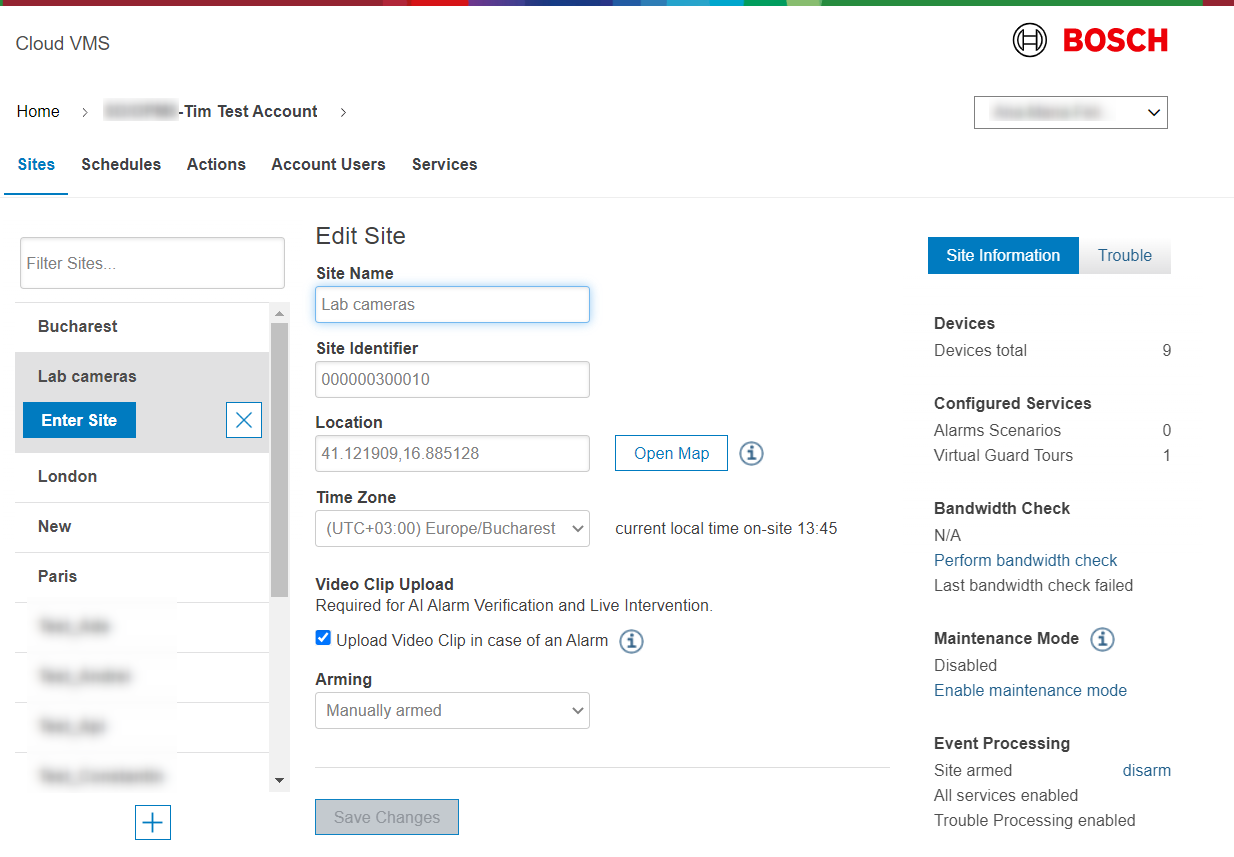This screenshot has width=1234, height=857.
Task: Click the Bosch logo icon
Action: point(1029,40)
